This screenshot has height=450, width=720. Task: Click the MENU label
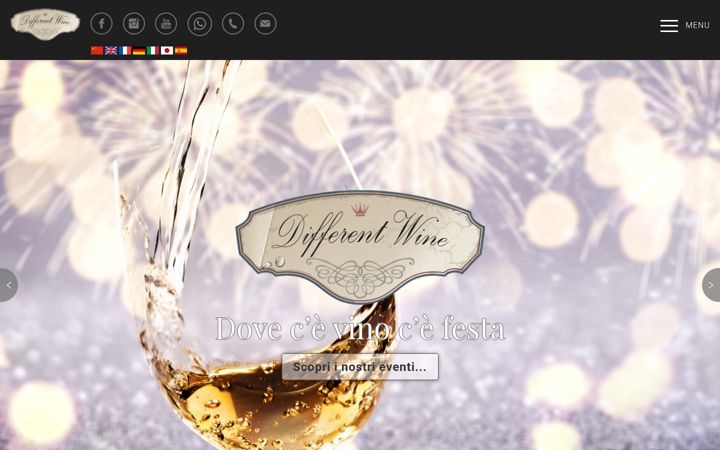[698, 25]
